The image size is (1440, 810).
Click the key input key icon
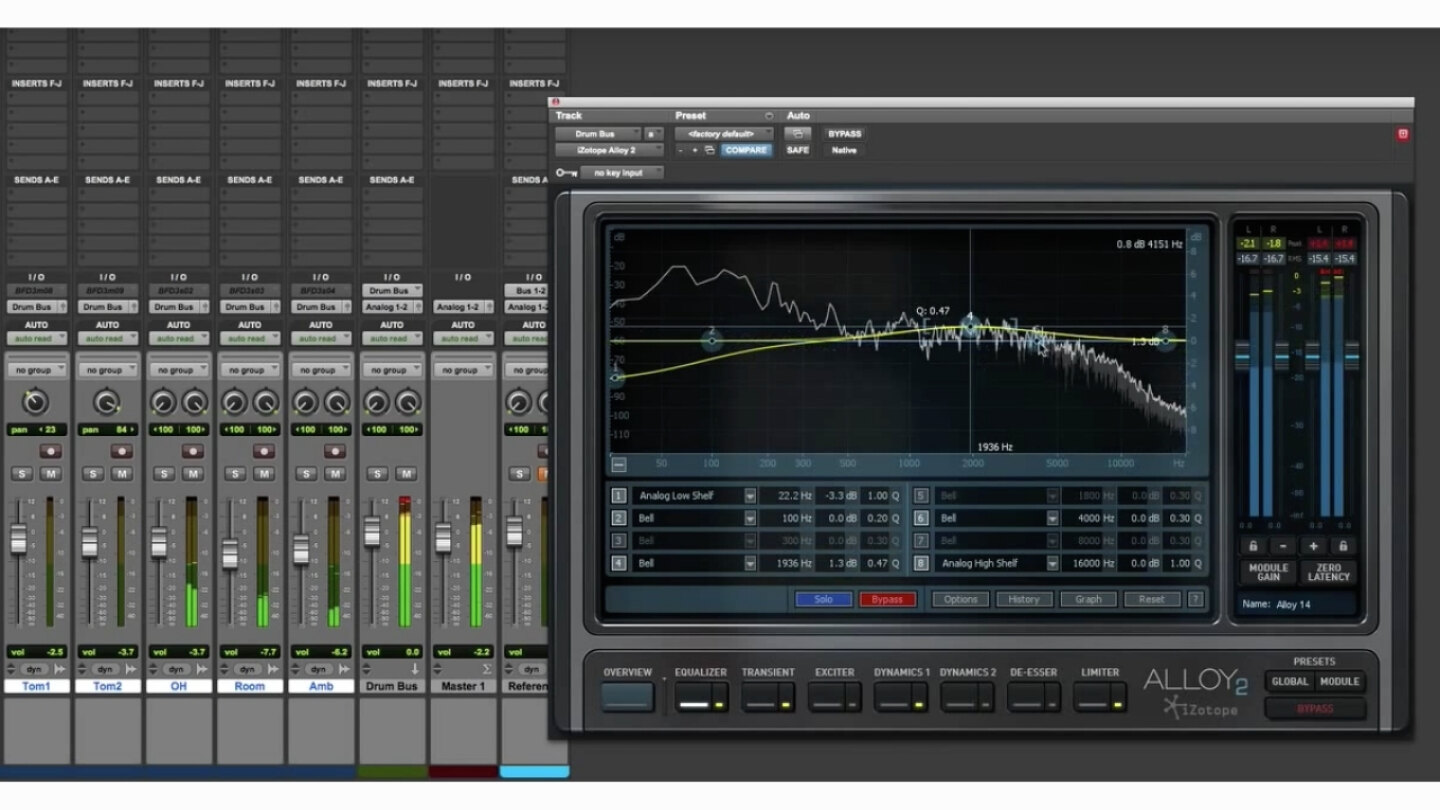pos(566,172)
